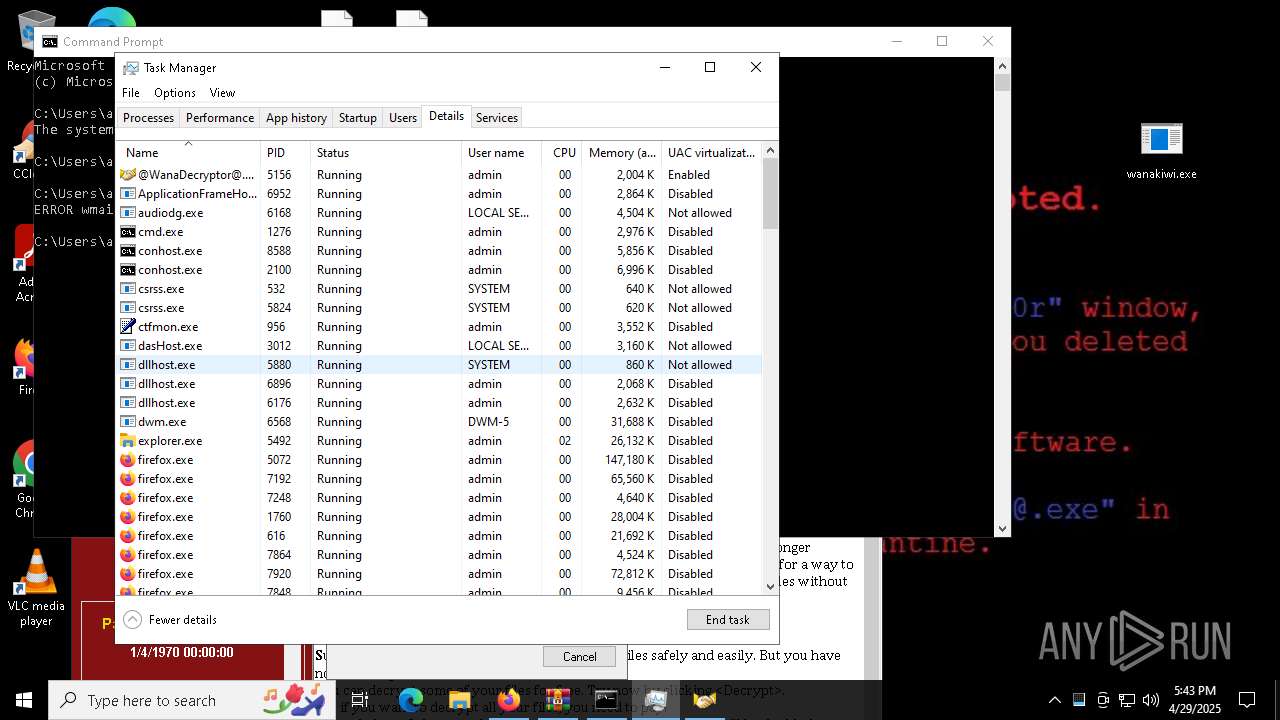Switch to Firefox on the taskbar

[508, 700]
